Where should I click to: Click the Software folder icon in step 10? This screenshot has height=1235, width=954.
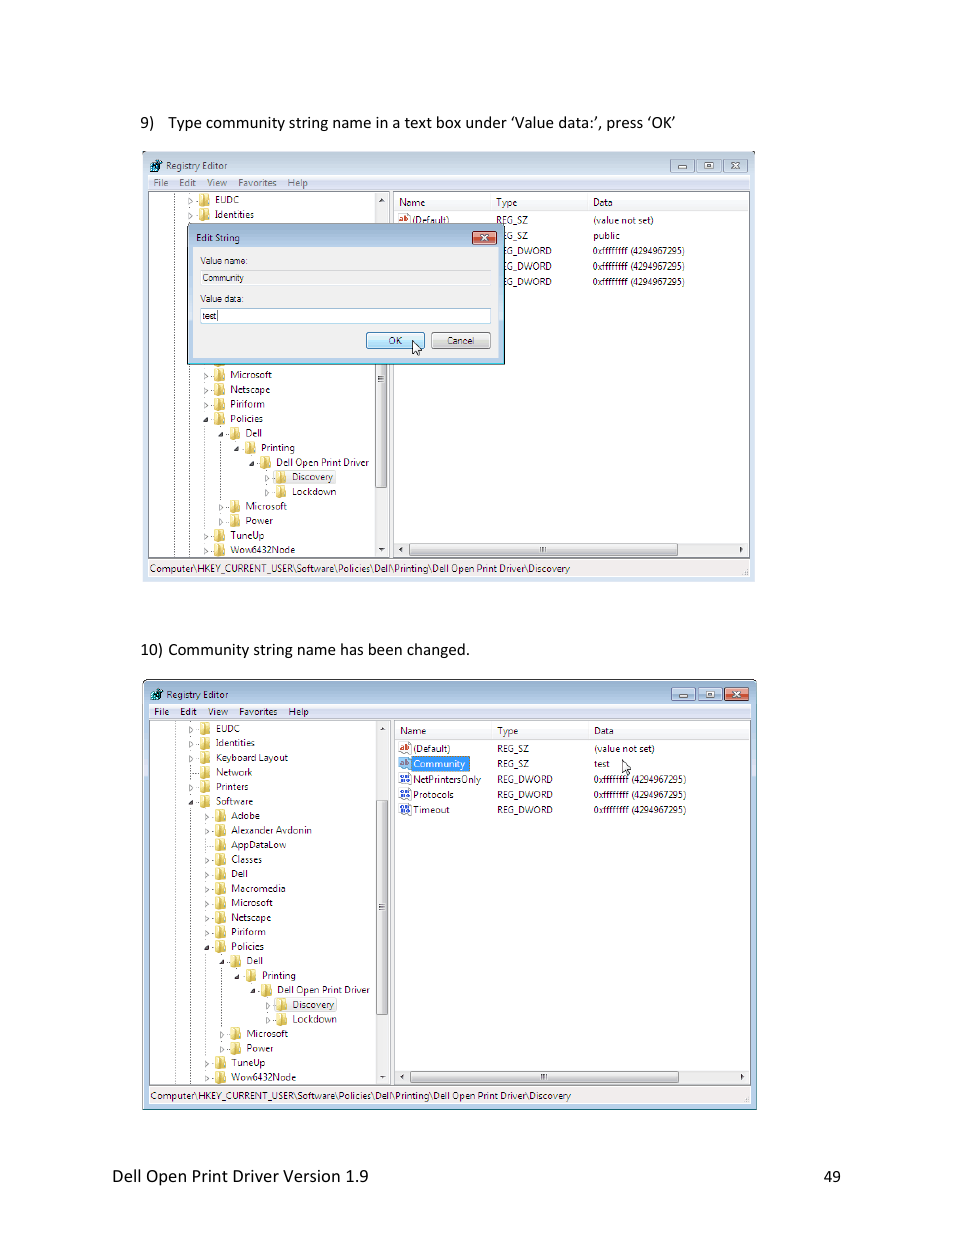(206, 801)
